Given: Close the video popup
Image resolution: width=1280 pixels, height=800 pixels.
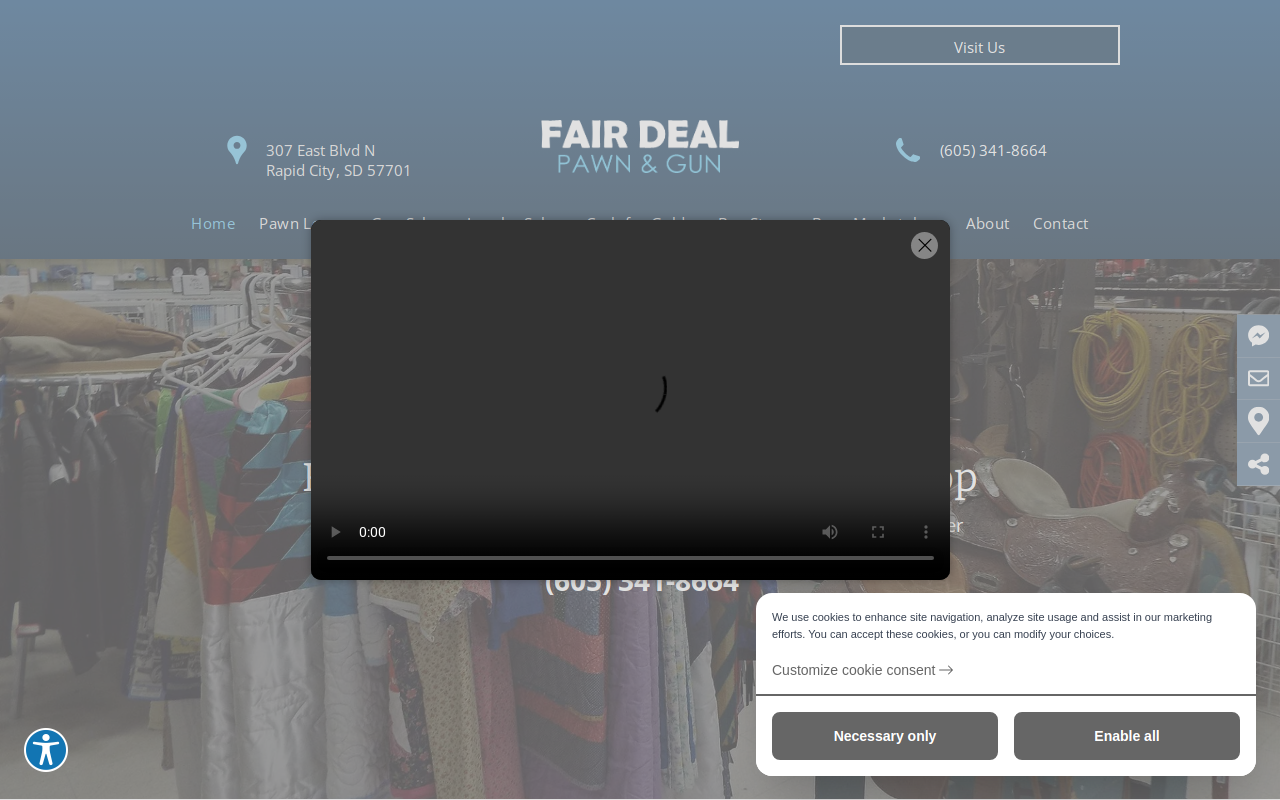Looking at the screenshot, I should point(924,245).
